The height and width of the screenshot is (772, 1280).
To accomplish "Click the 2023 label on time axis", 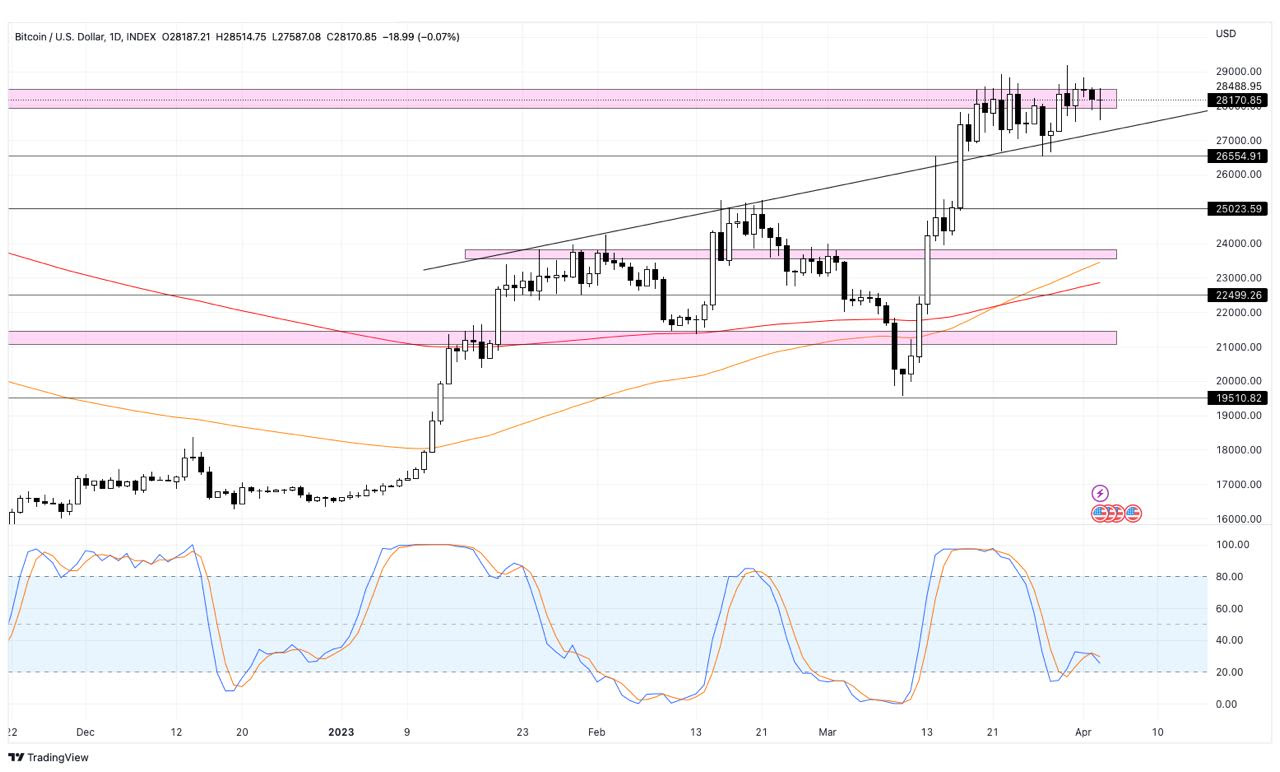I will click(343, 731).
